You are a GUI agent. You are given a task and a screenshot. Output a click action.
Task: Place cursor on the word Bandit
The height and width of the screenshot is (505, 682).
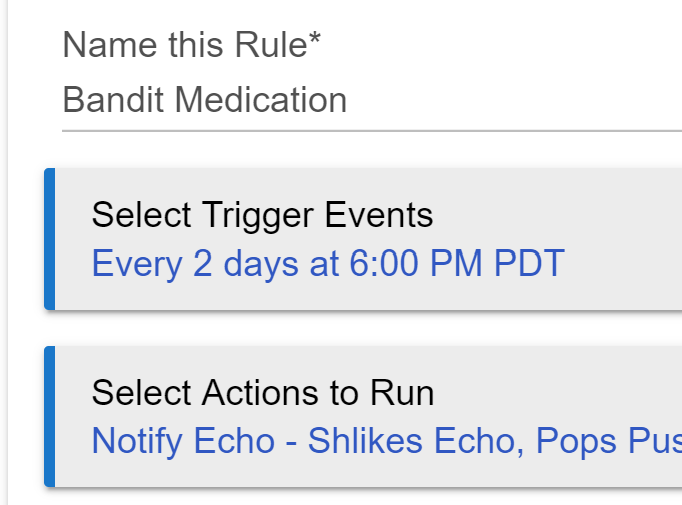113,100
